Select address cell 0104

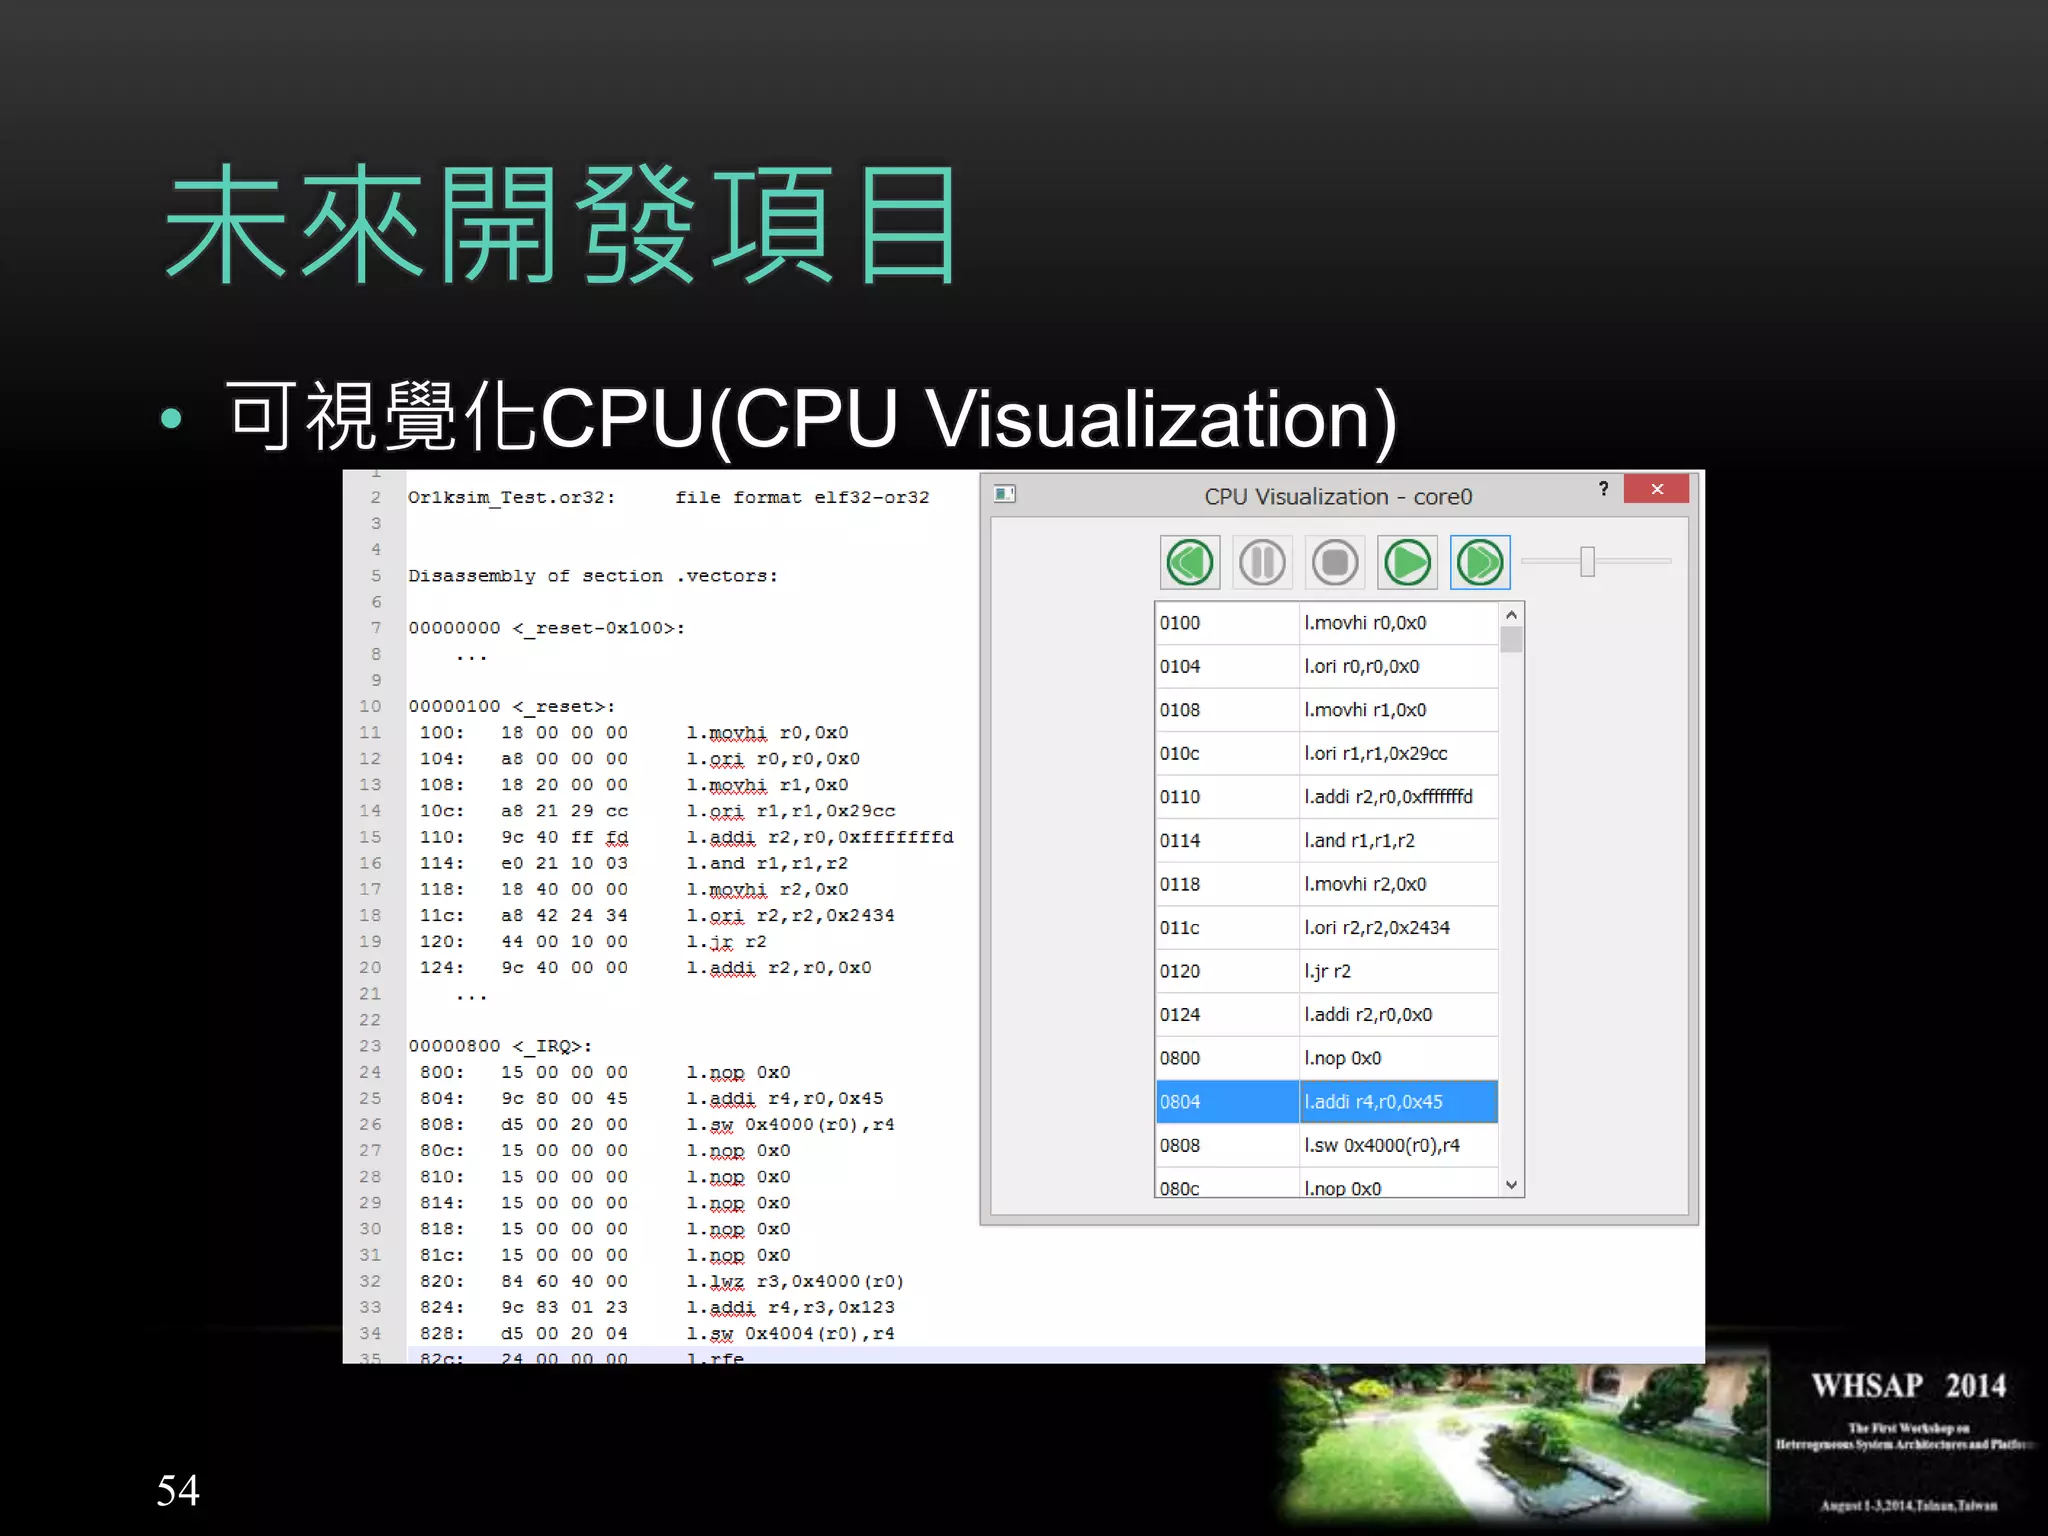[1227, 667]
